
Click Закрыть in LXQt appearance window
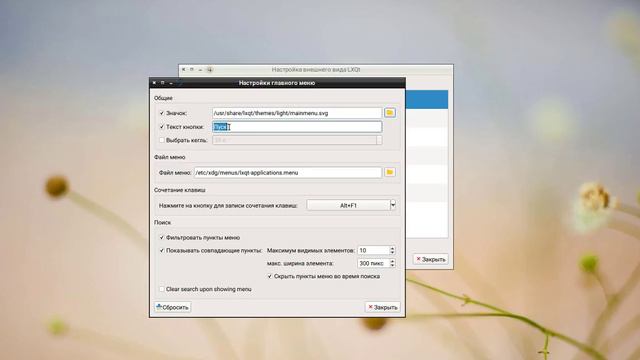[431, 259]
